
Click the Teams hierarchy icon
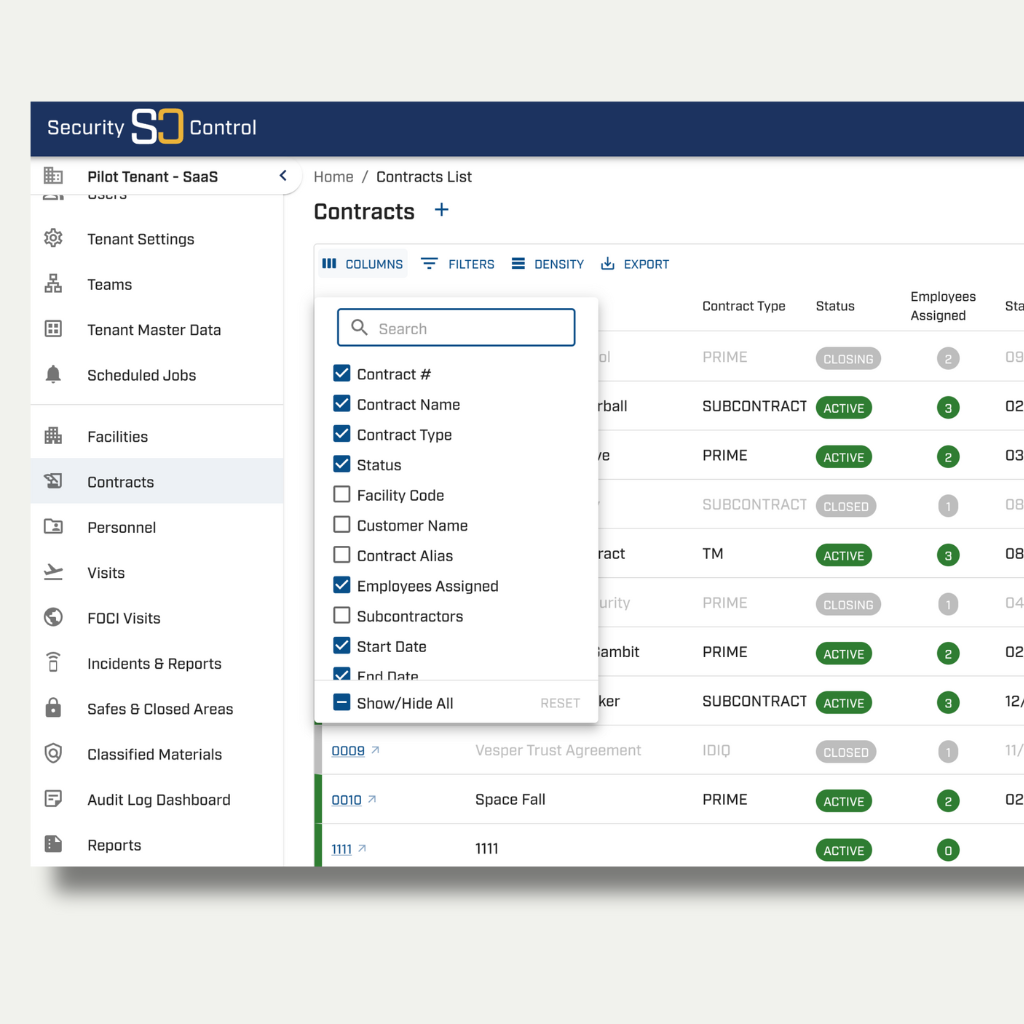[53, 284]
